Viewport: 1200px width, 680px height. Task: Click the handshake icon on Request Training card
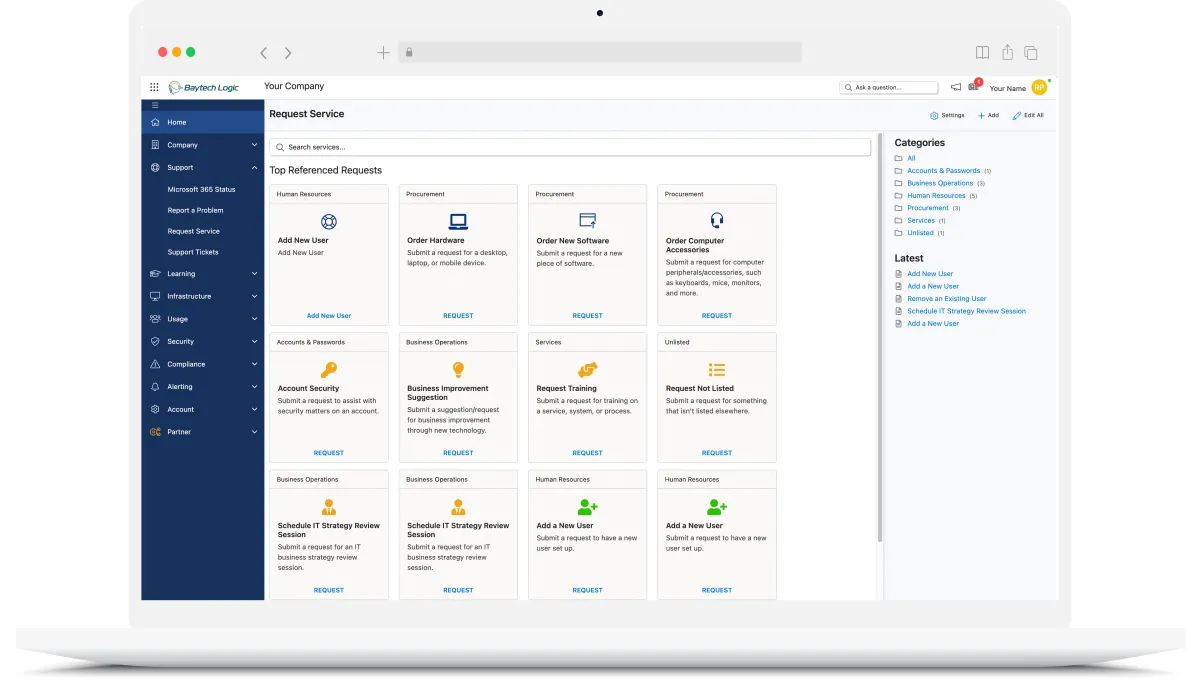click(x=587, y=369)
